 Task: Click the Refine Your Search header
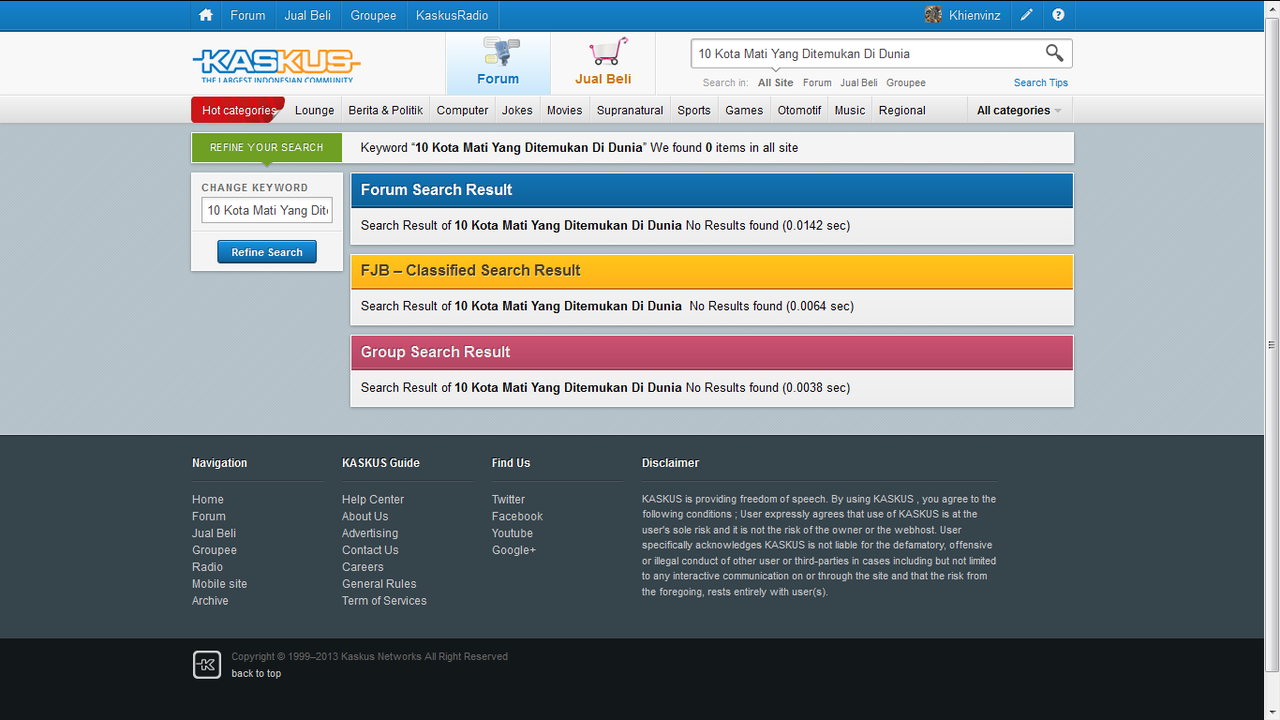pyautogui.click(x=267, y=147)
